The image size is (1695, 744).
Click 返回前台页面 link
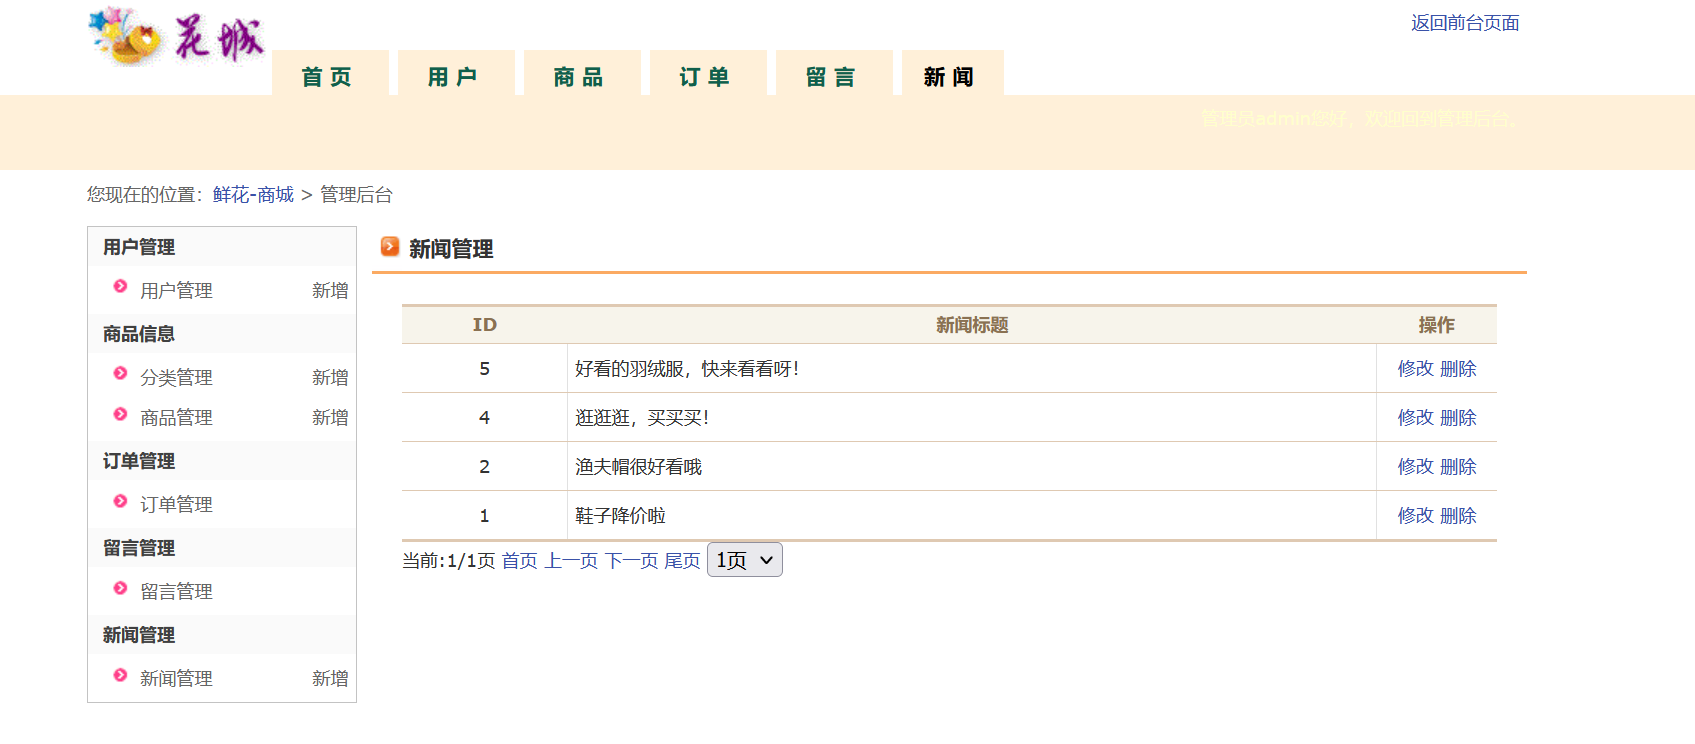tap(1465, 23)
